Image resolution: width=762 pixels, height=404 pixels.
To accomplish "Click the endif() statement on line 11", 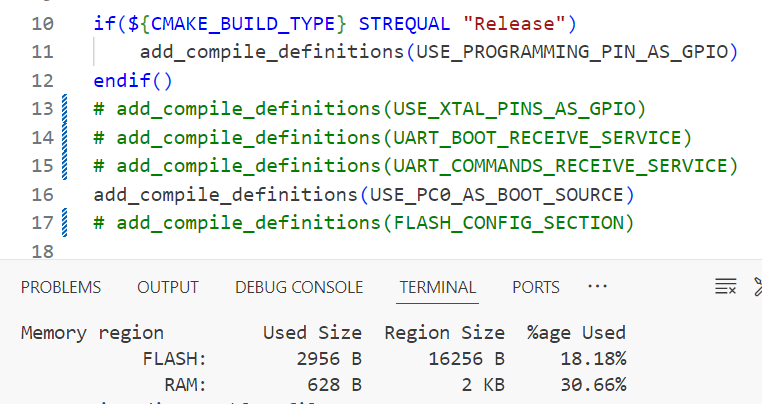I will pos(133,80).
